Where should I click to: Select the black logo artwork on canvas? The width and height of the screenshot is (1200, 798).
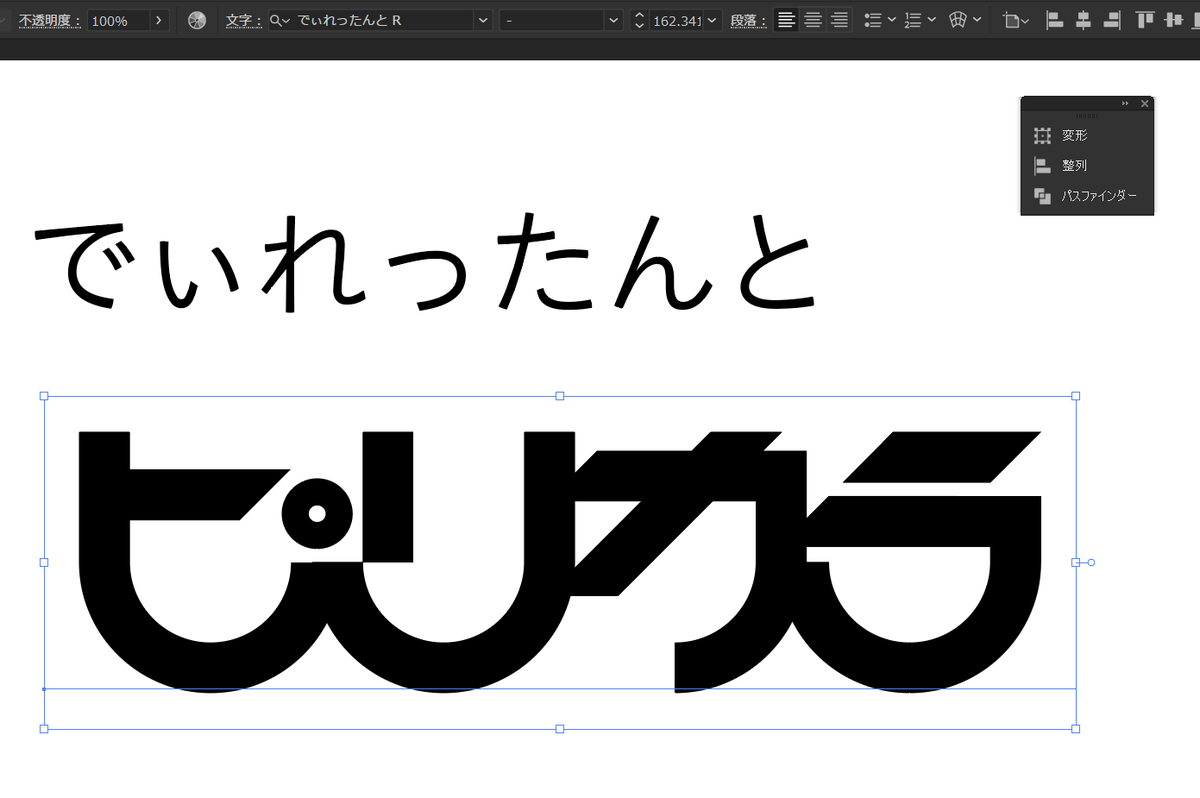coord(560,560)
